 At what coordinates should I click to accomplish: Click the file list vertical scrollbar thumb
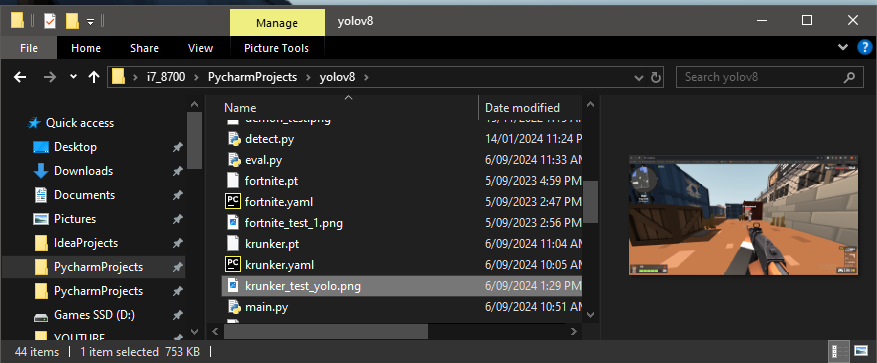[591, 201]
